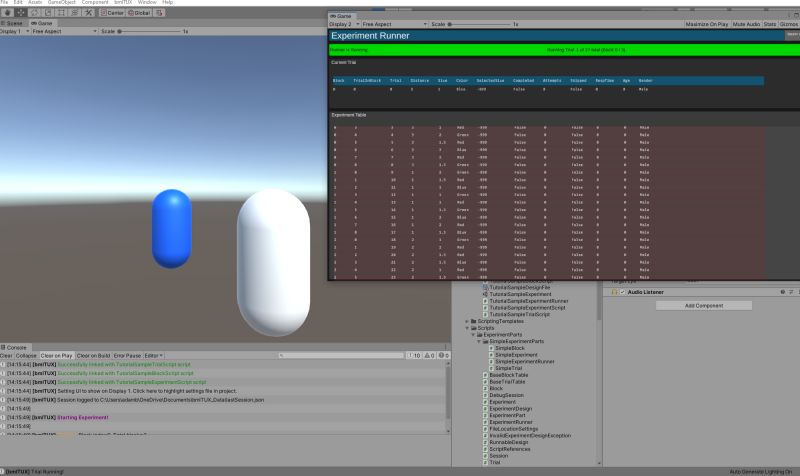The image size is (800, 476).
Task: Open right Game view Free Aspect dropdown
Action: point(394,24)
